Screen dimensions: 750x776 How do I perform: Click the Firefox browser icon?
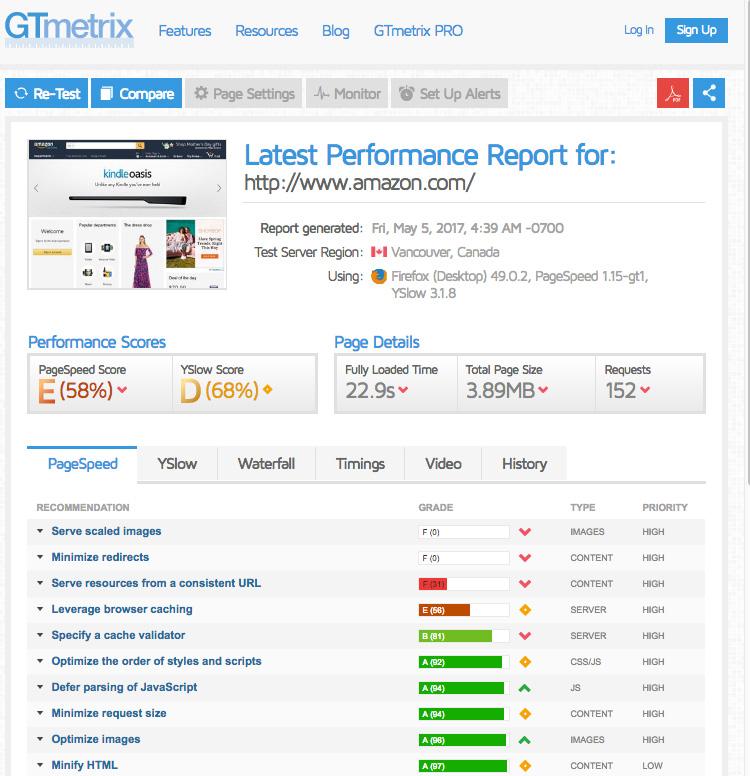[x=379, y=276]
